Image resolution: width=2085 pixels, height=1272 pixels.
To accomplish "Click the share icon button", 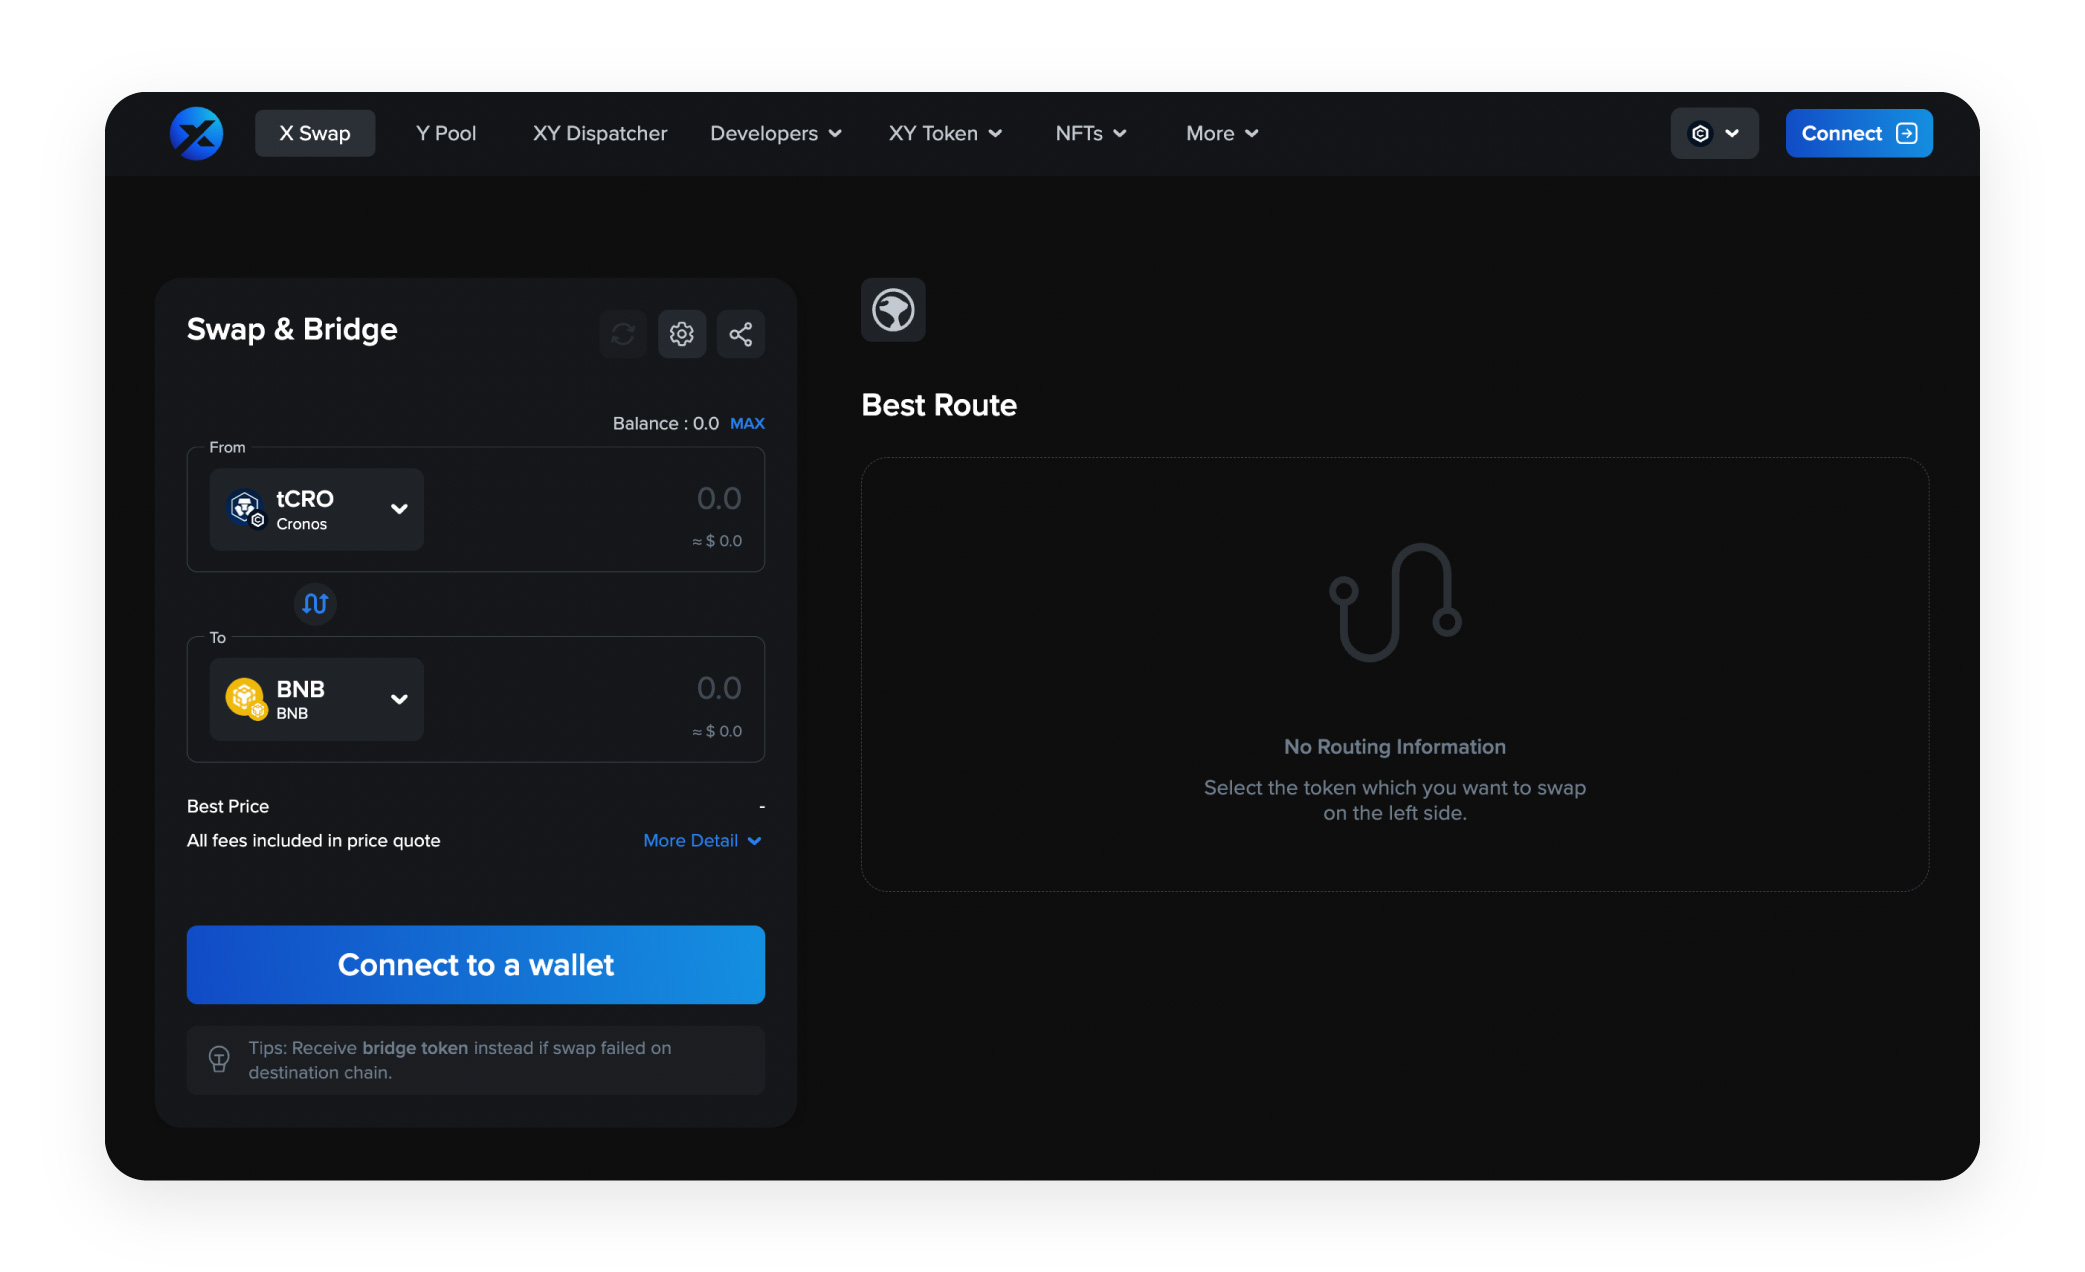I will 741,334.
